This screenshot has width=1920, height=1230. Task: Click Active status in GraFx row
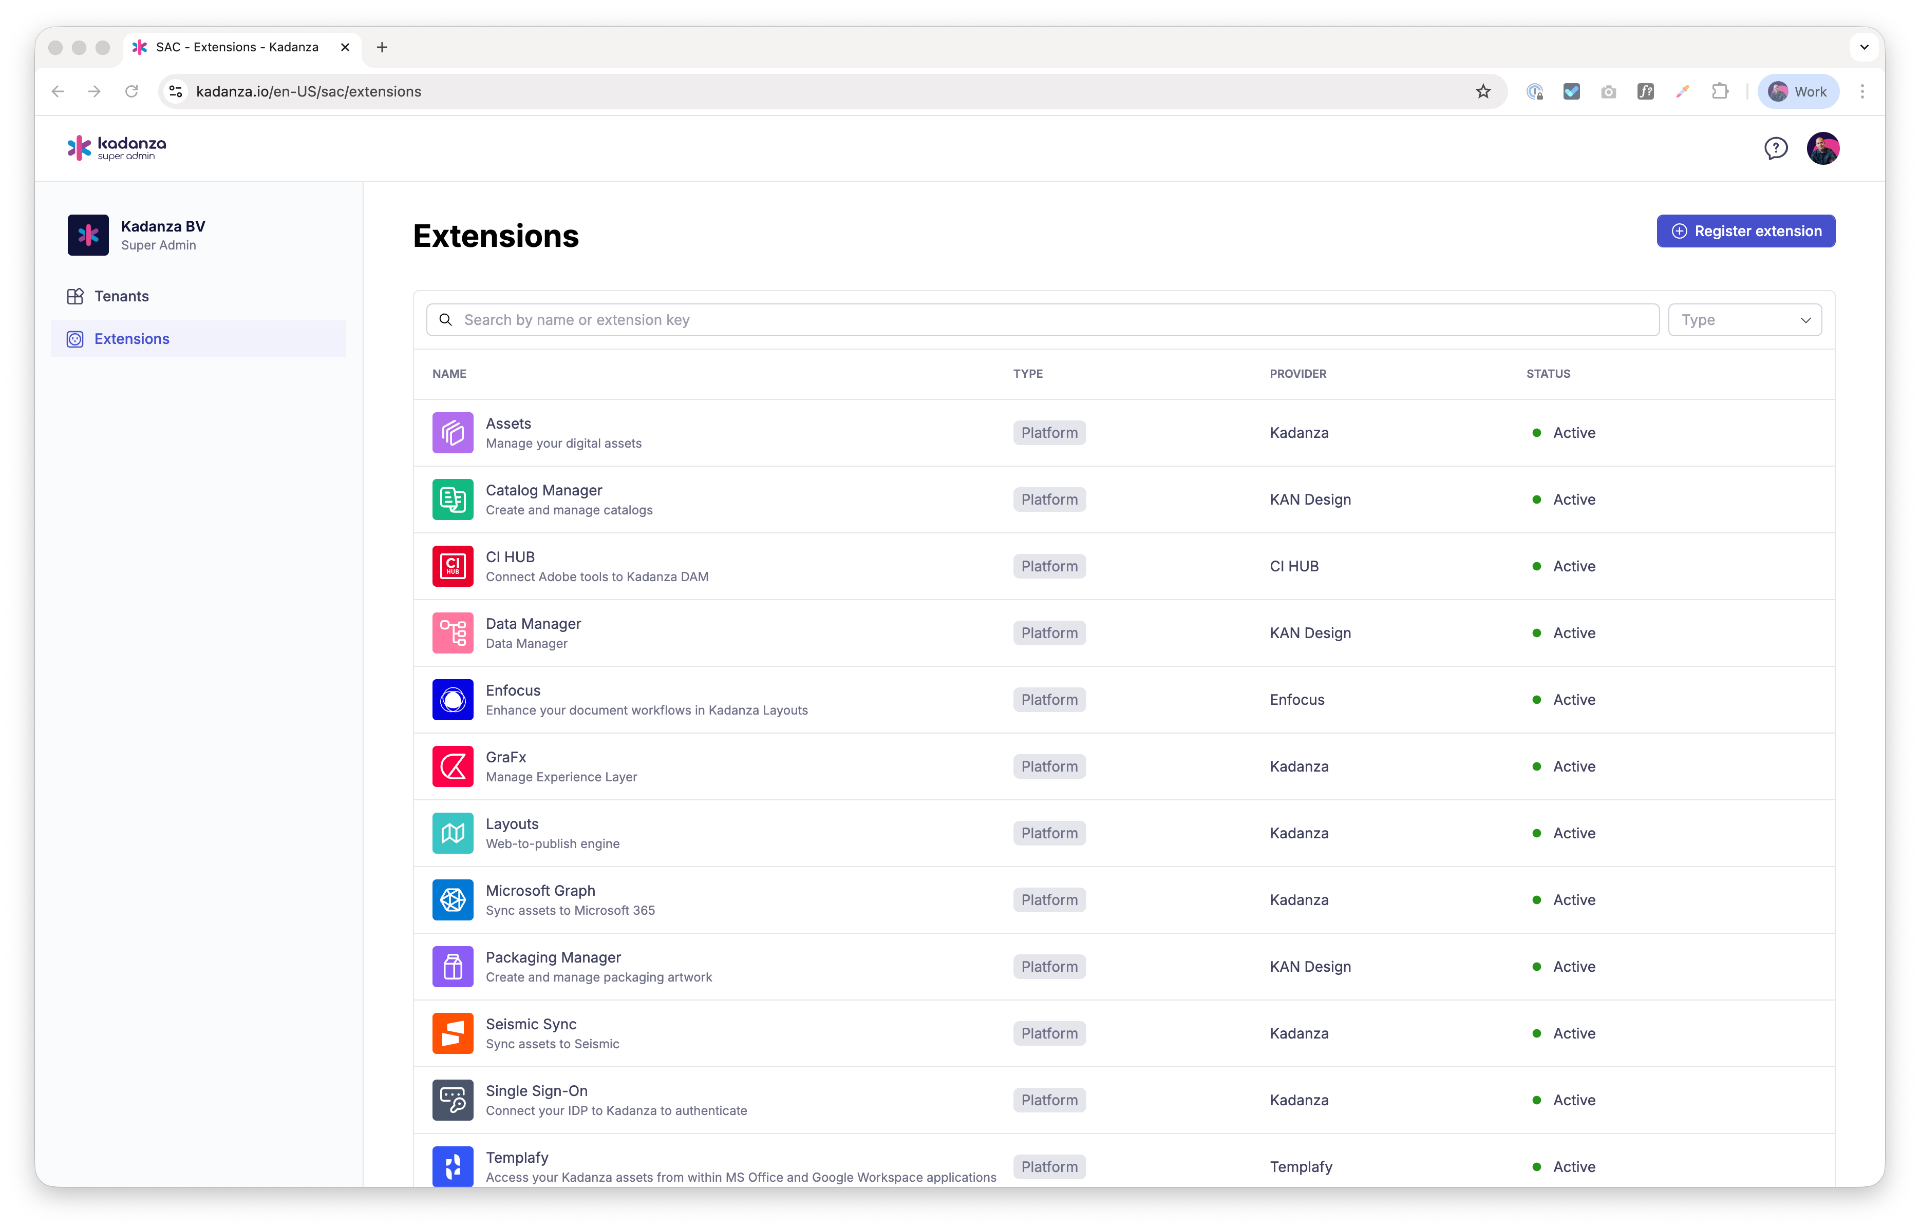coord(1564,767)
